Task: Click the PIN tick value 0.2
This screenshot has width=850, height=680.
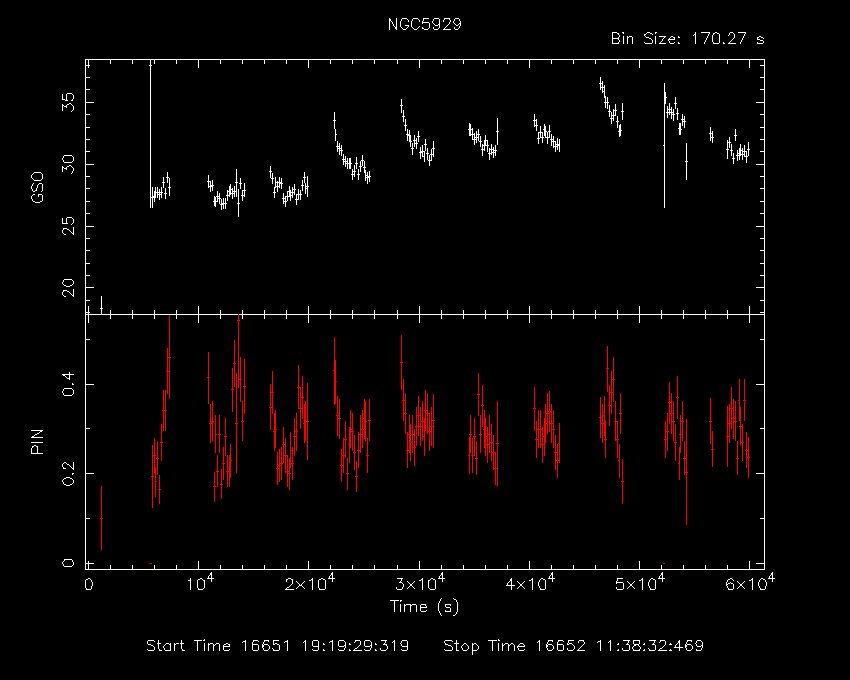Action: pyautogui.click(x=69, y=473)
